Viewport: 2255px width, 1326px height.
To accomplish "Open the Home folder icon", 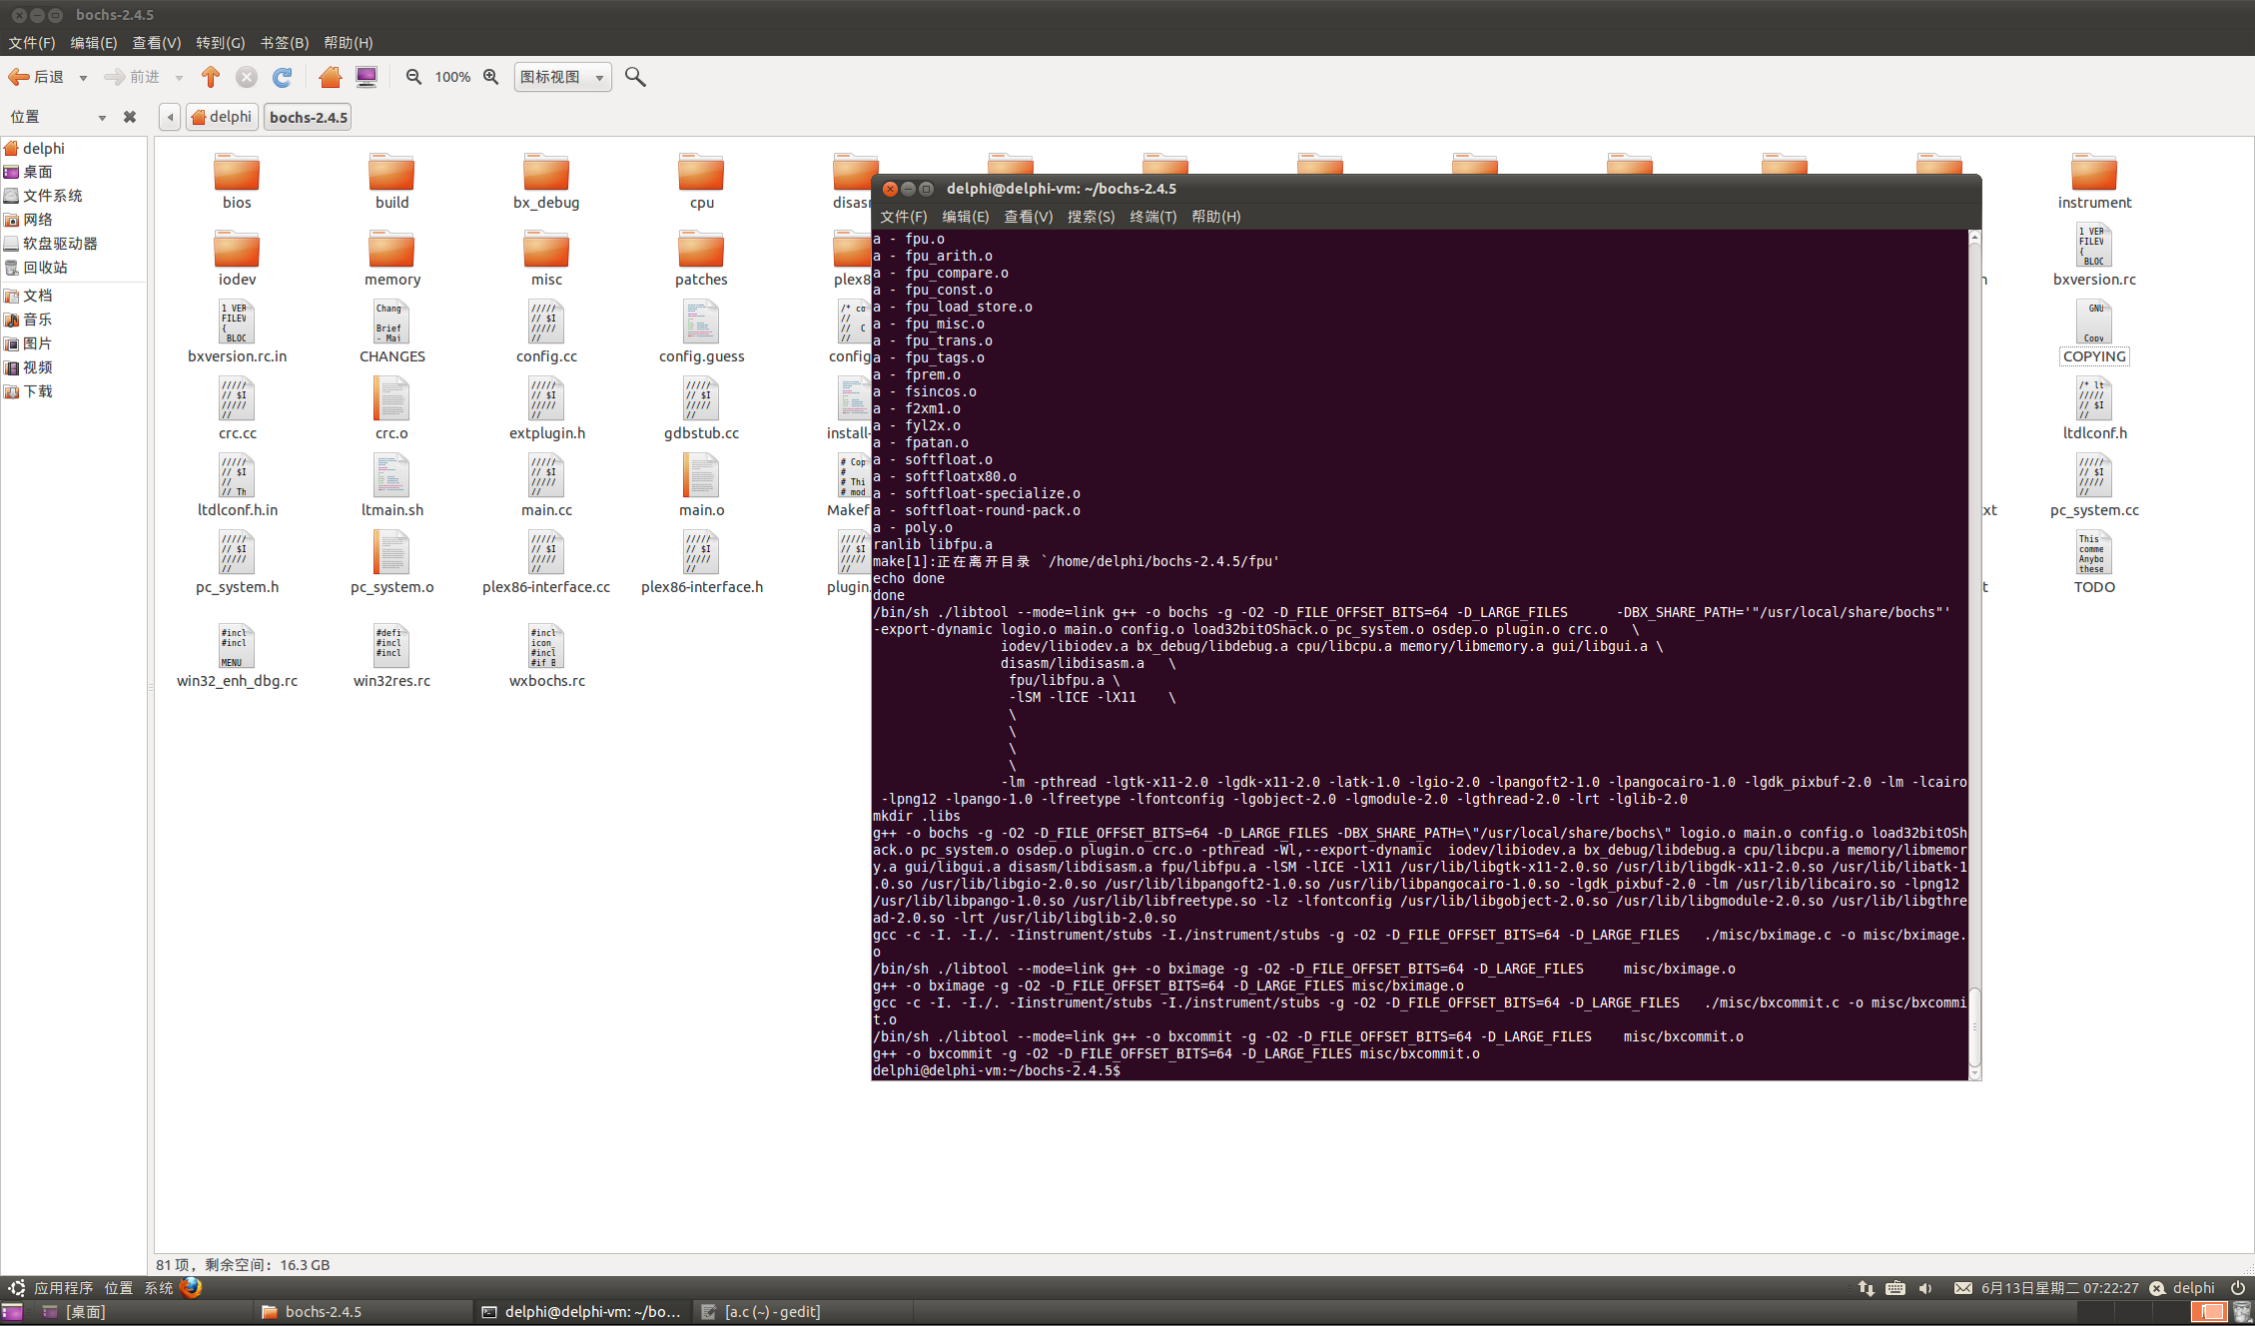I will point(330,77).
